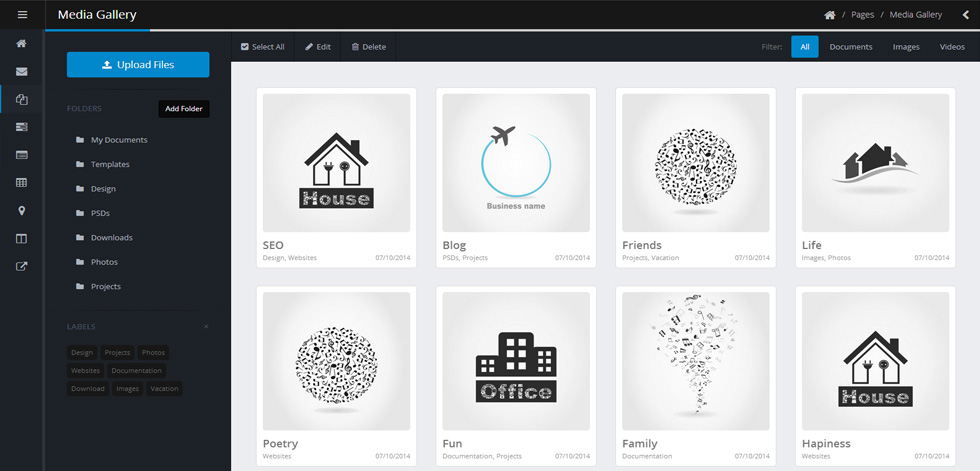This screenshot has height=471, width=980.
Task: Open the Blog airplane thumbnail
Action: 516,163
